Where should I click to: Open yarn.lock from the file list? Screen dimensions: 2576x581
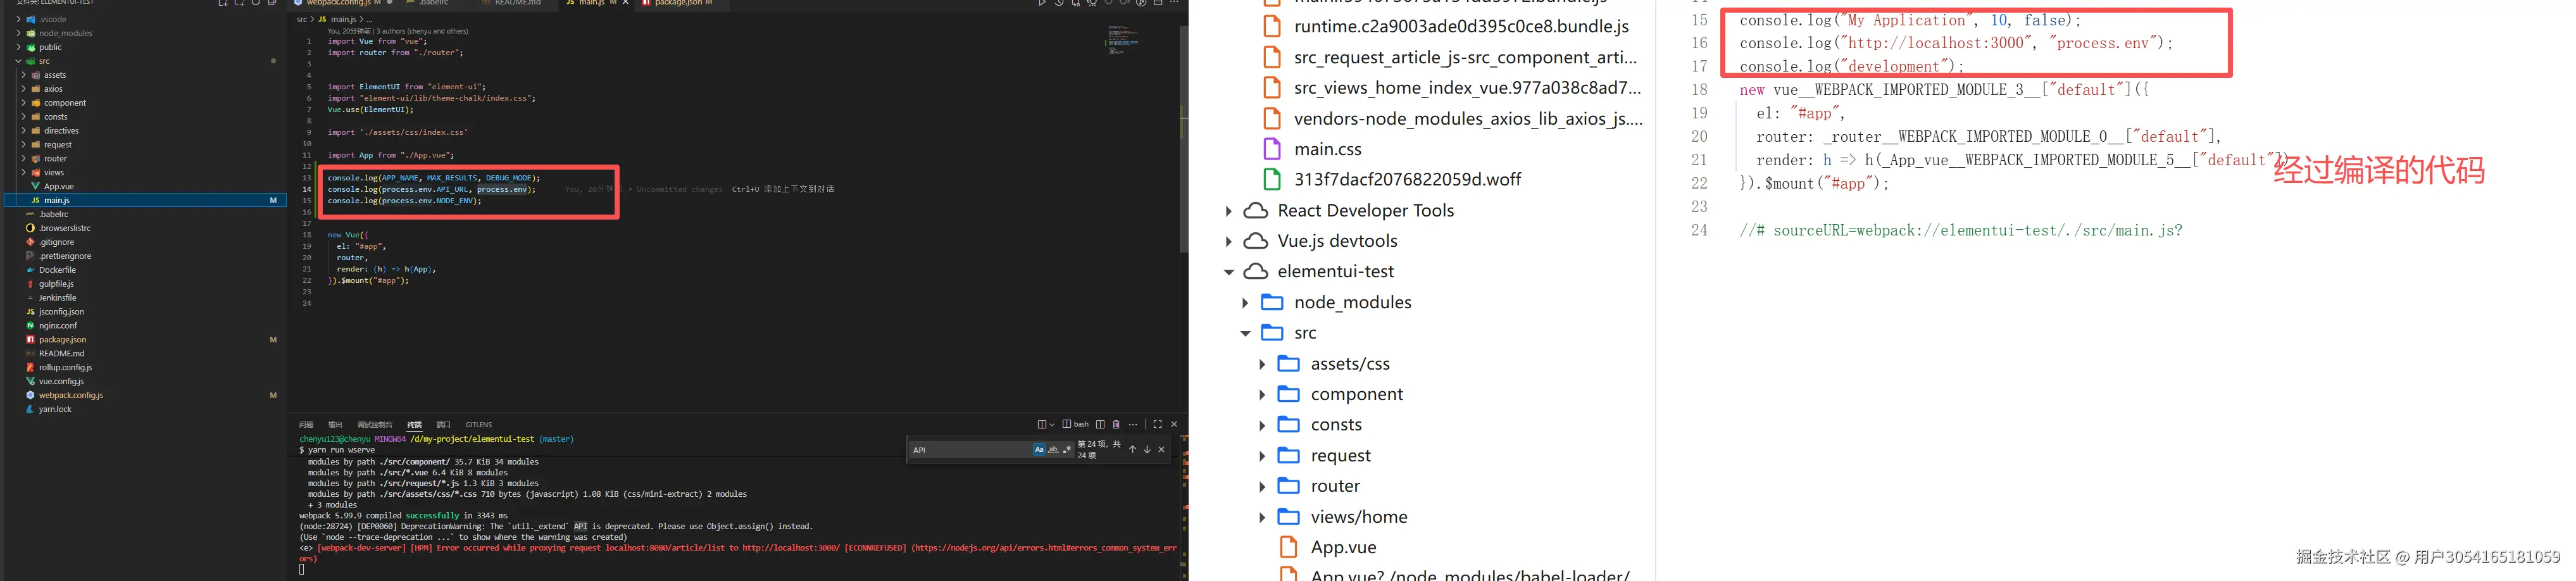tap(55, 410)
